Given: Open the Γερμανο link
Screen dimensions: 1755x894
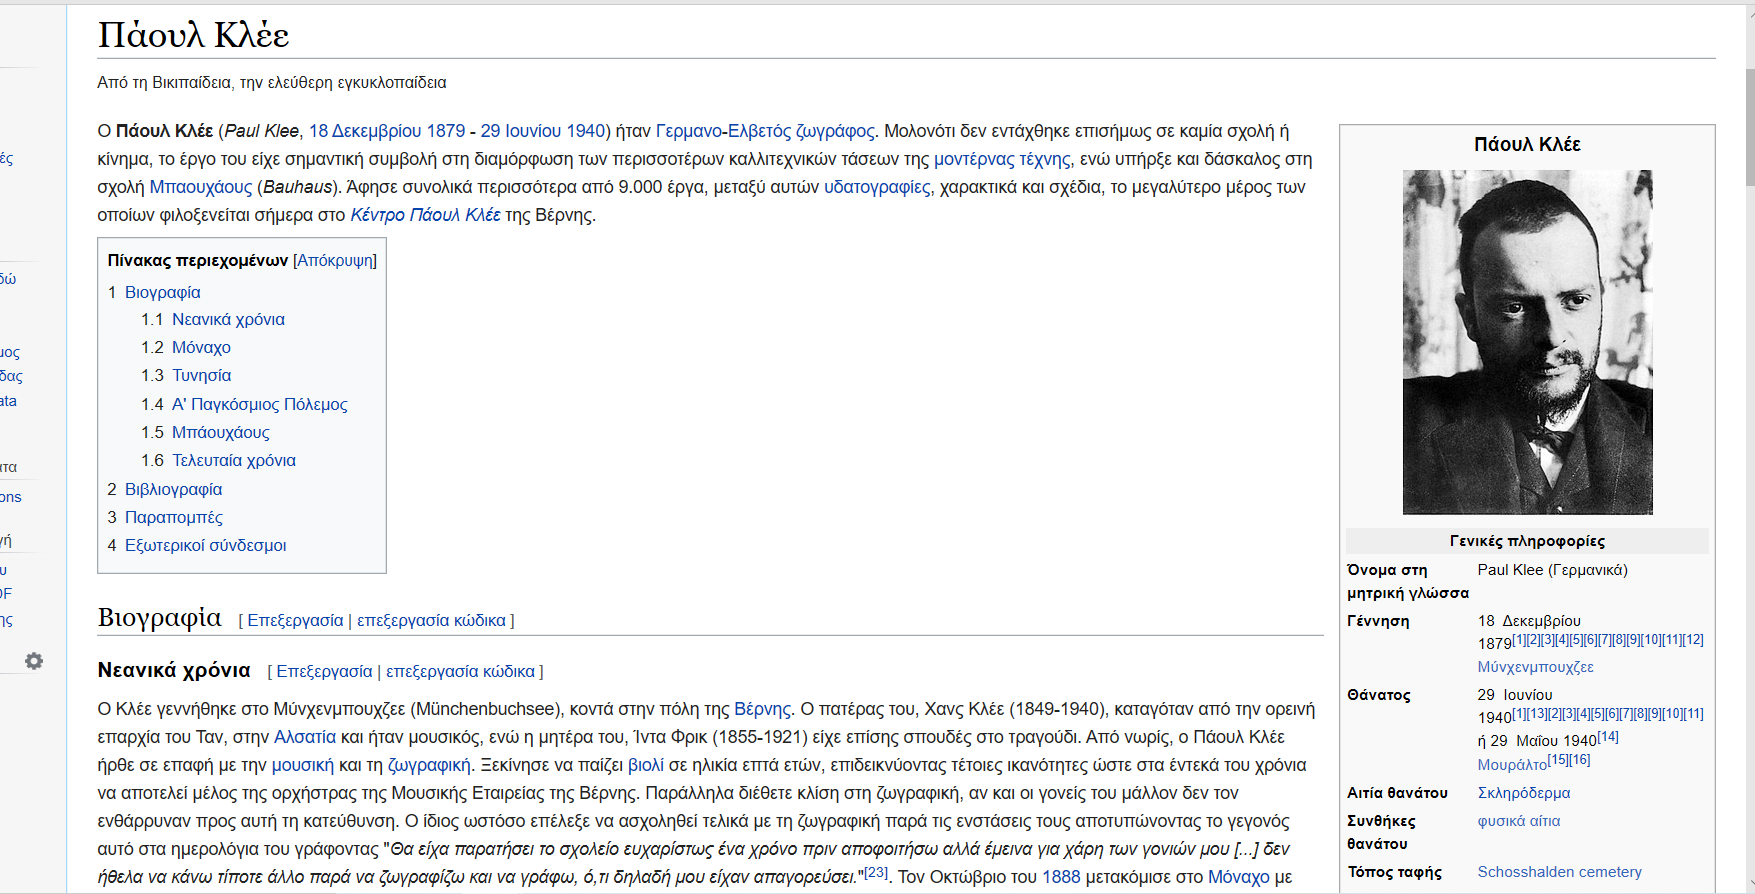Looking at the screenshot, I should [688, 131].
